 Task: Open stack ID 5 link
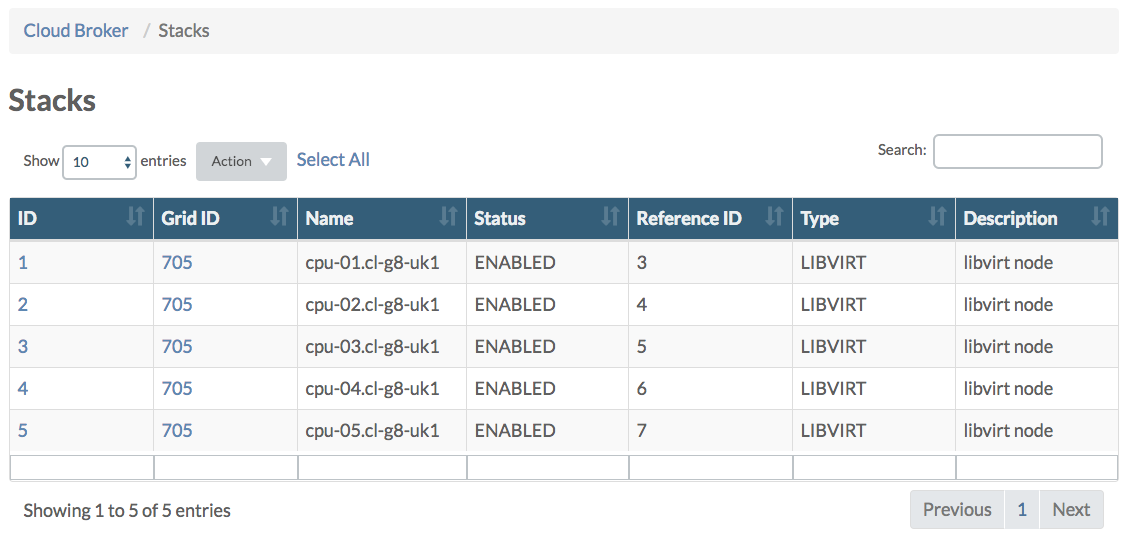[23, 431]
